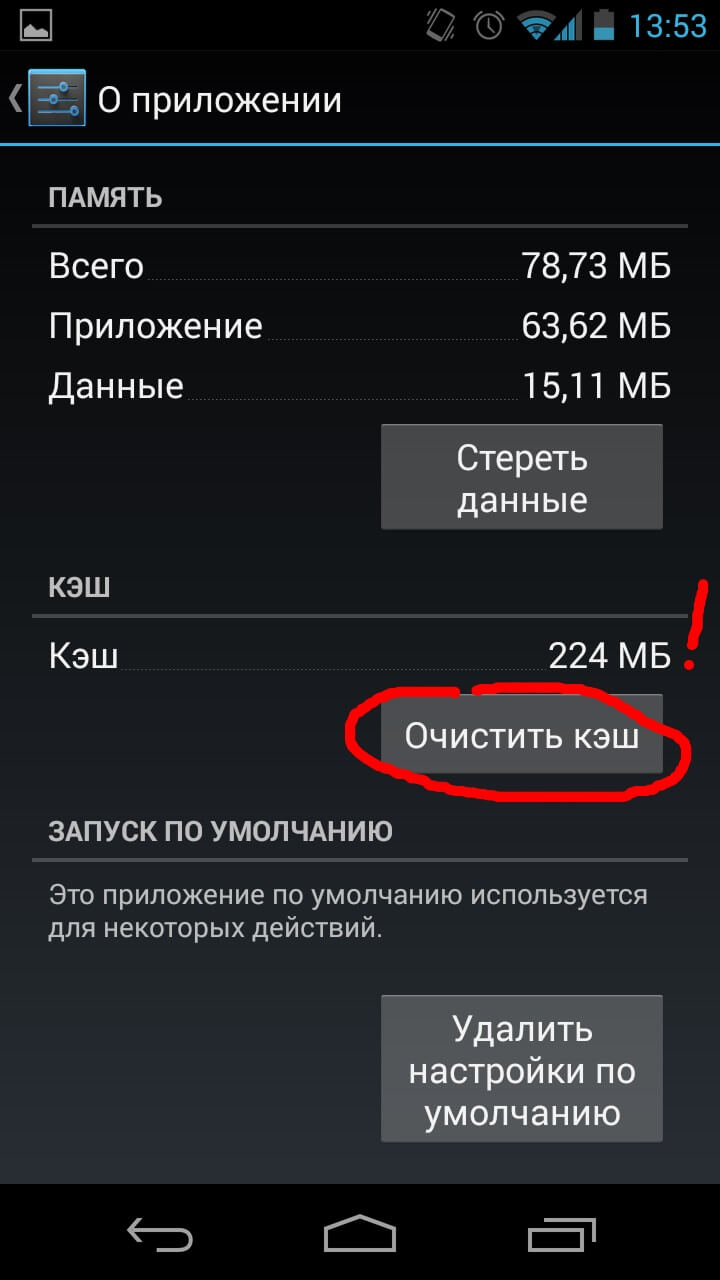Click the 'Стереть данные' button
Screen dimensions: 720x1280
(521, 478)
